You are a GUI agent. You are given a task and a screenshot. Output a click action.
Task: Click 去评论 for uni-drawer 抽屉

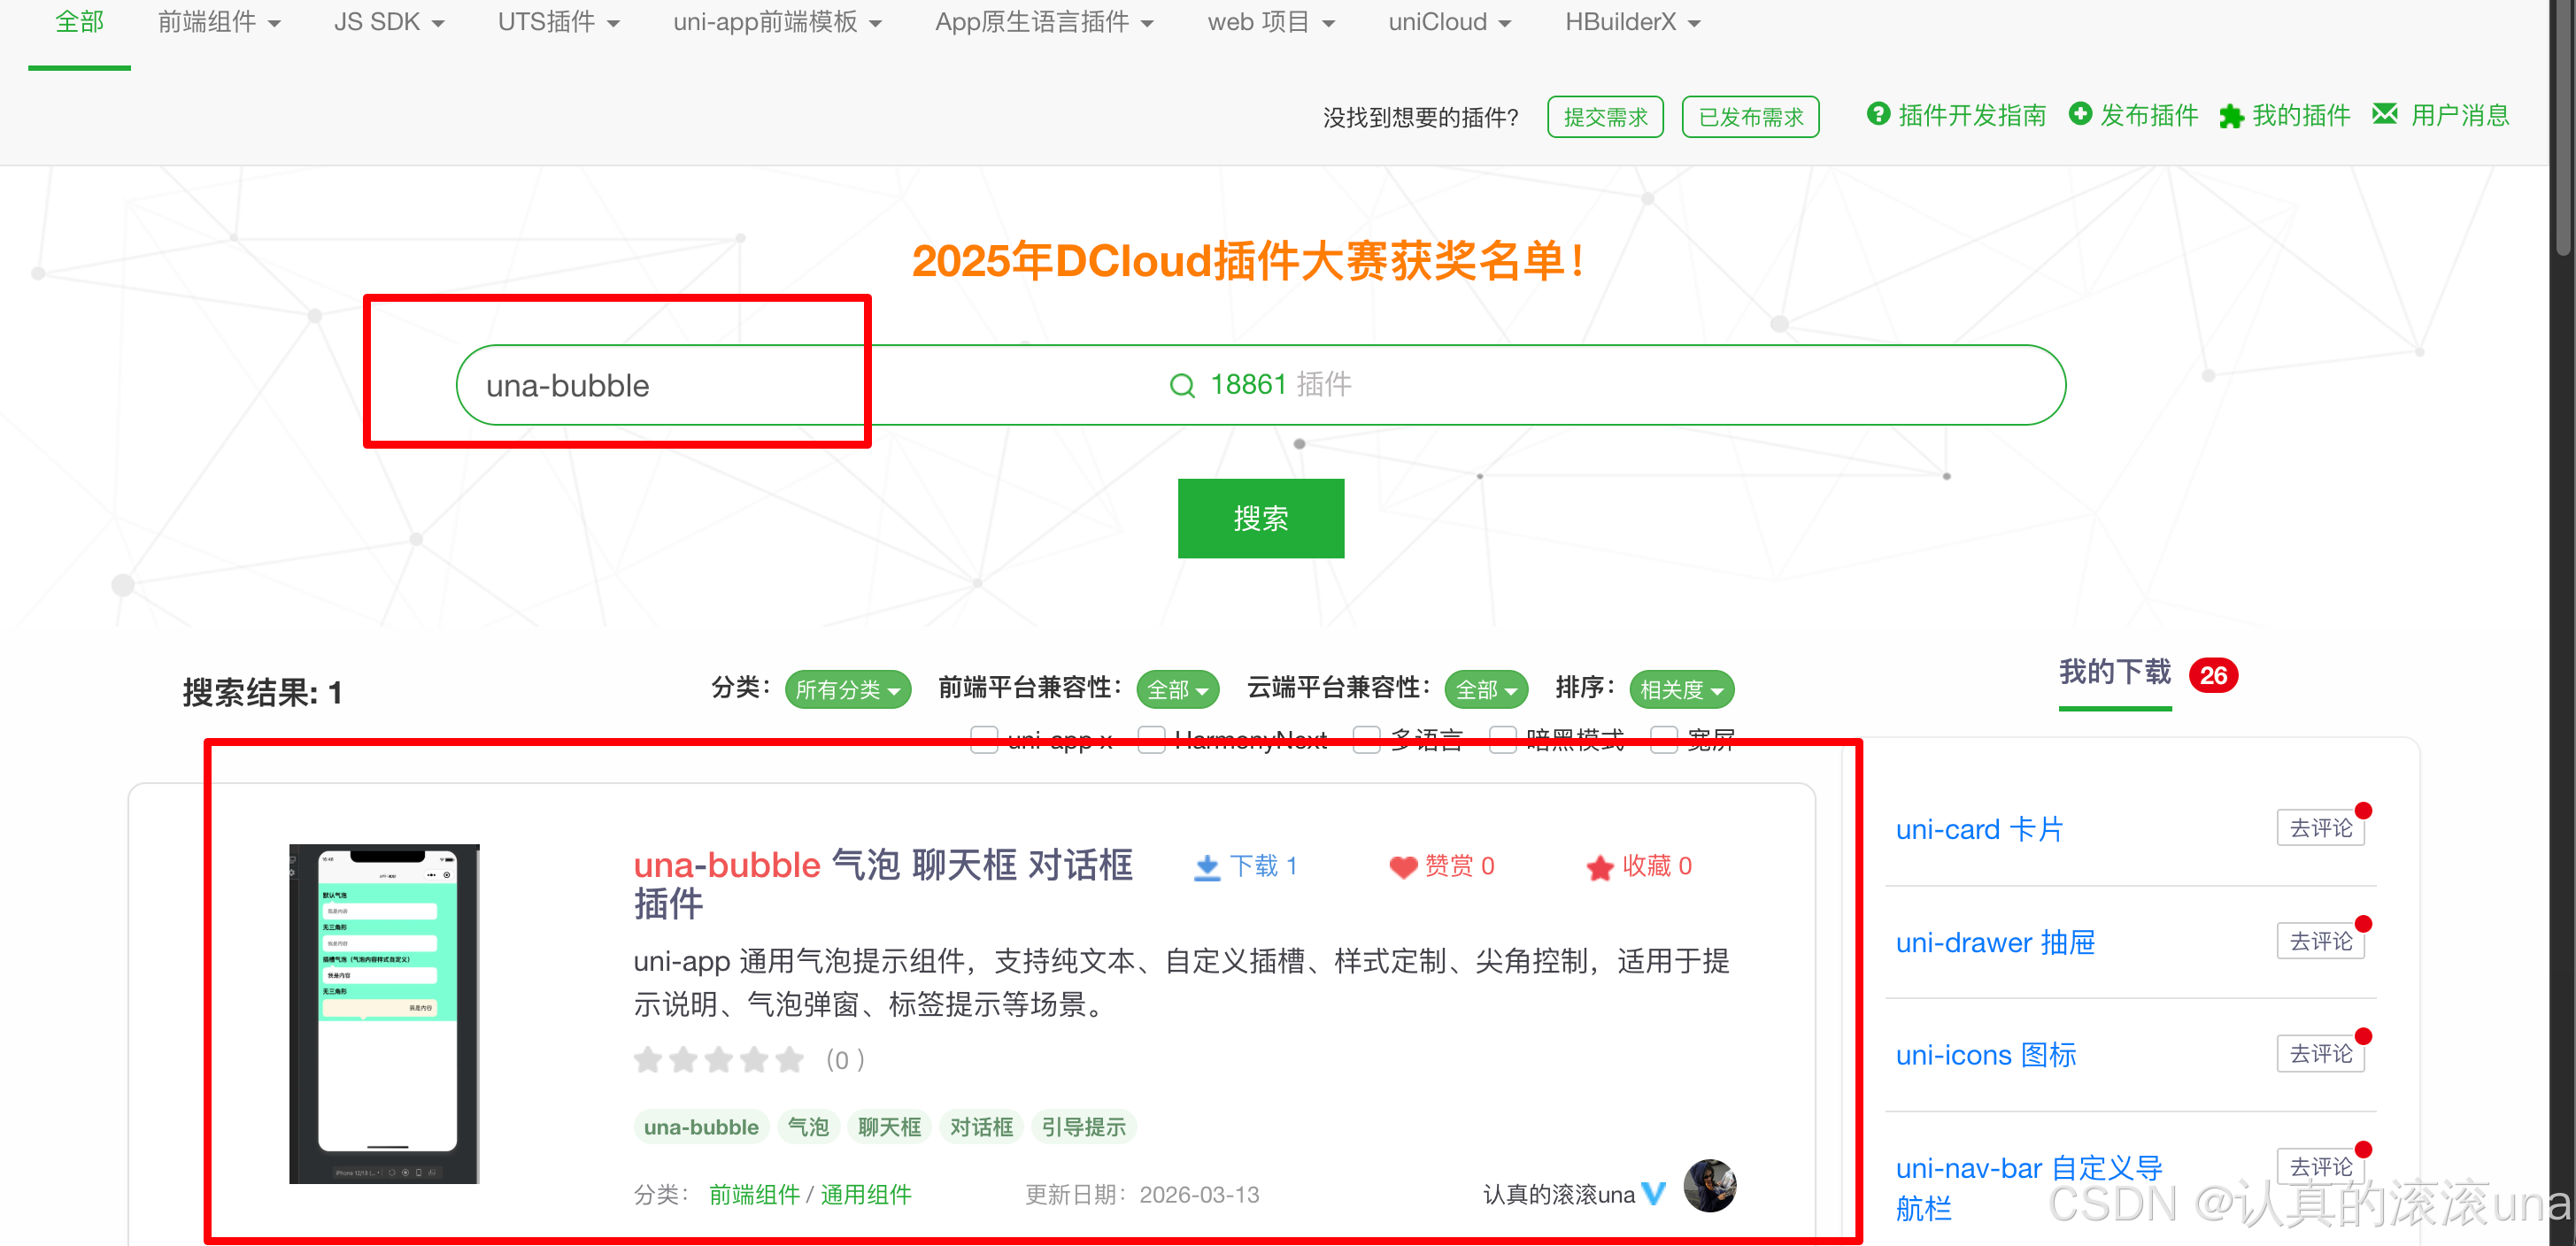pyautogui.click(x=2321, y=941)
